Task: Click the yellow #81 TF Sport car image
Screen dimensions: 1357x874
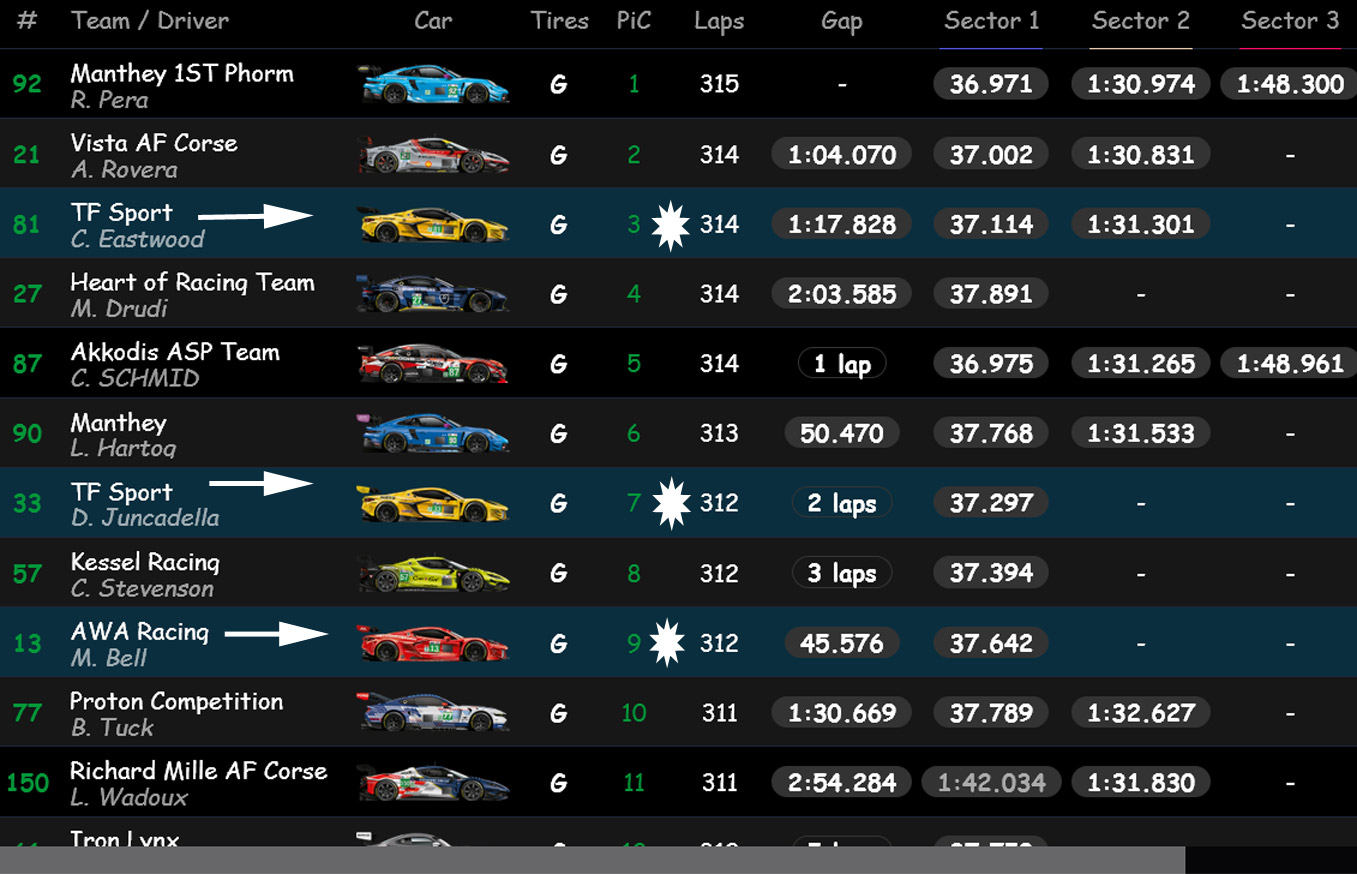Action: pyautogui.click(x=433, y=224)
